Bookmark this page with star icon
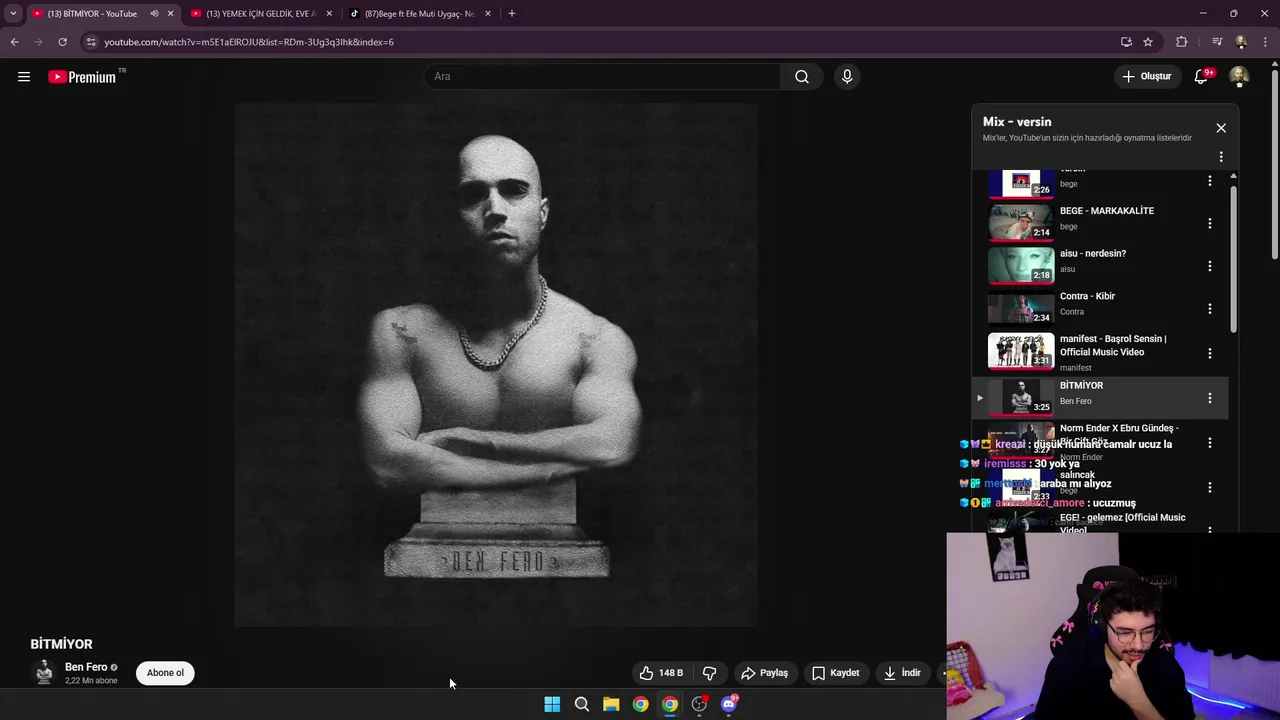1280x720 pixels. [x=1148, y=42]
